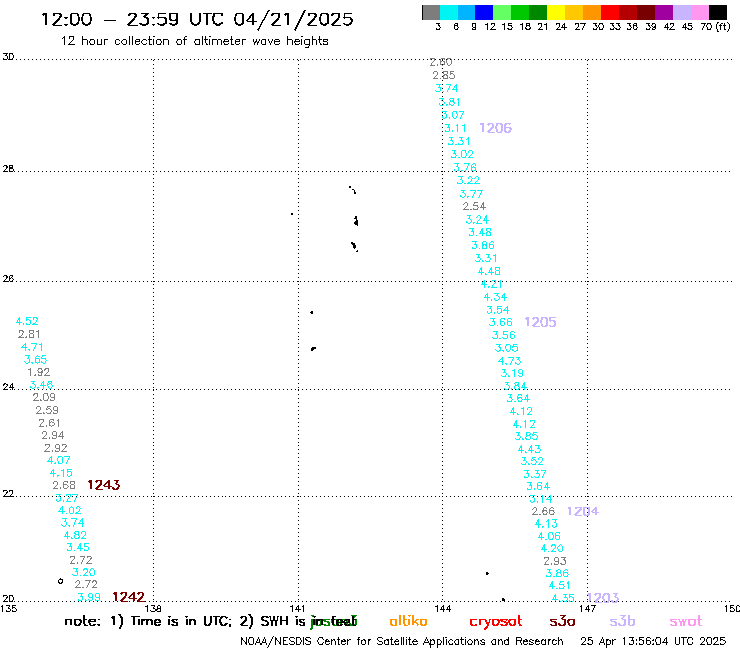Click the cyan legend swatch before 6
The width and height of the screenshot is (740, 650).
[449, 12]
